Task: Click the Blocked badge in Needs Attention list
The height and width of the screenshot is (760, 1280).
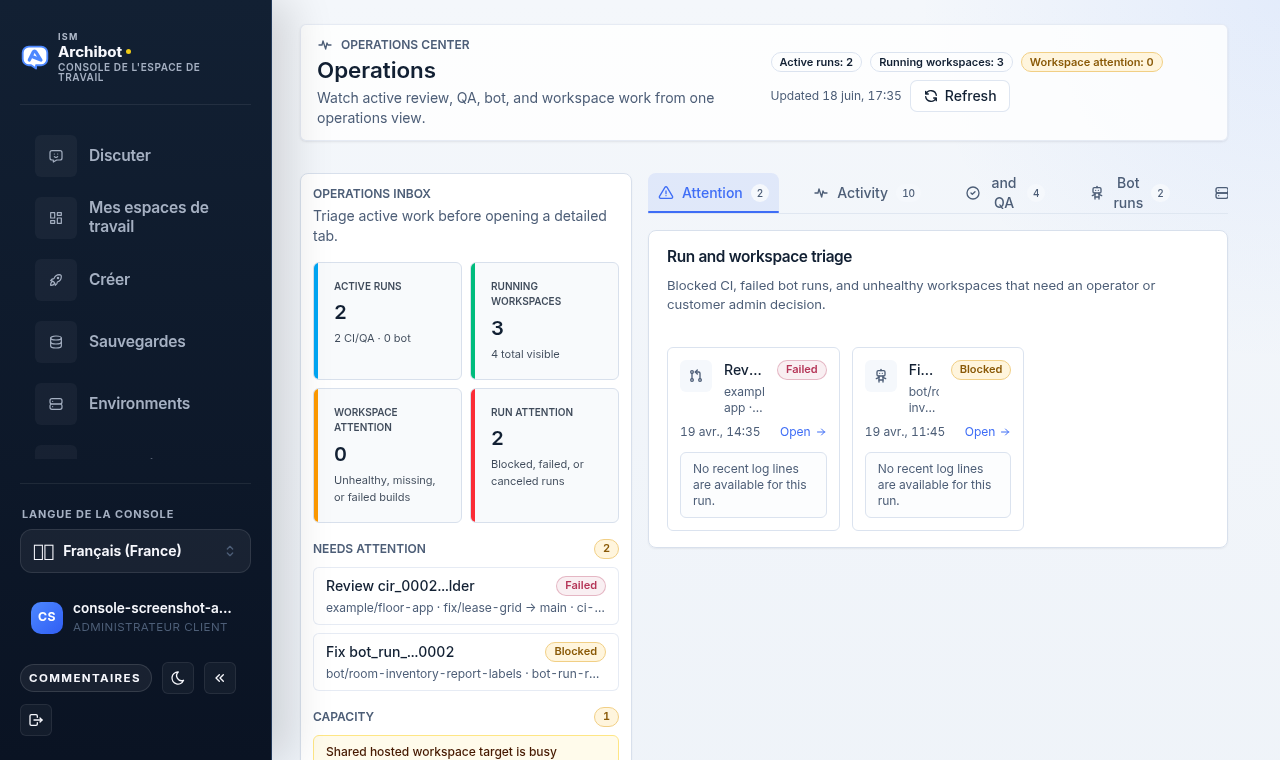Action: (576, 652)
